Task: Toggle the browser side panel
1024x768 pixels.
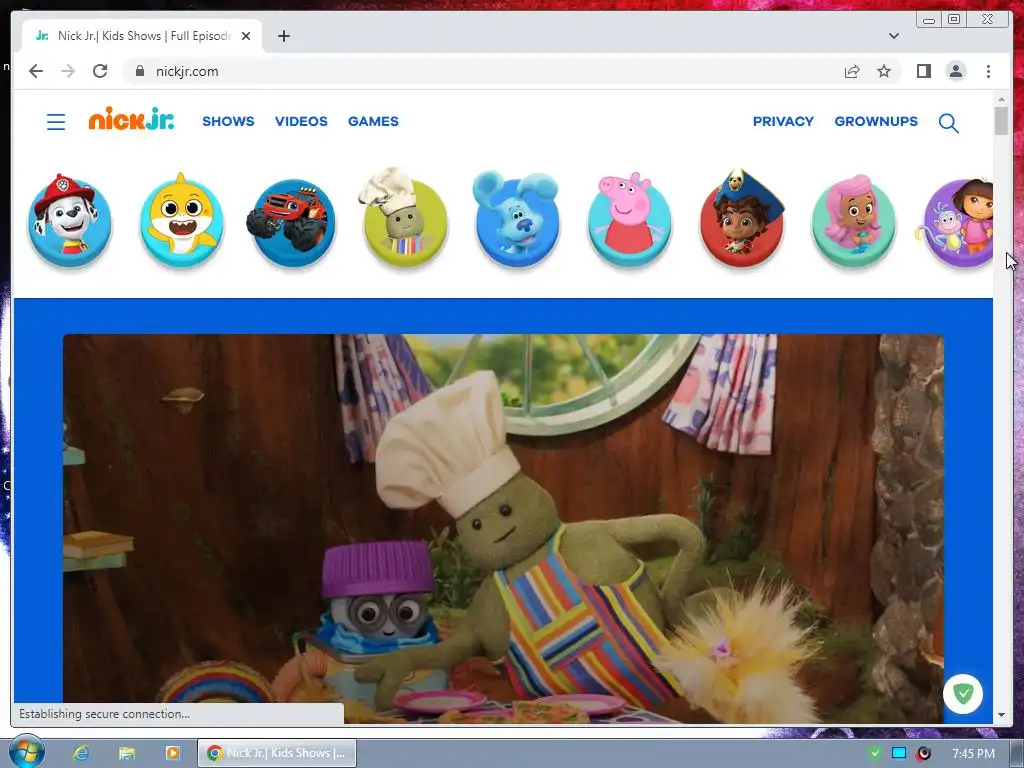Action: (923, 71)
